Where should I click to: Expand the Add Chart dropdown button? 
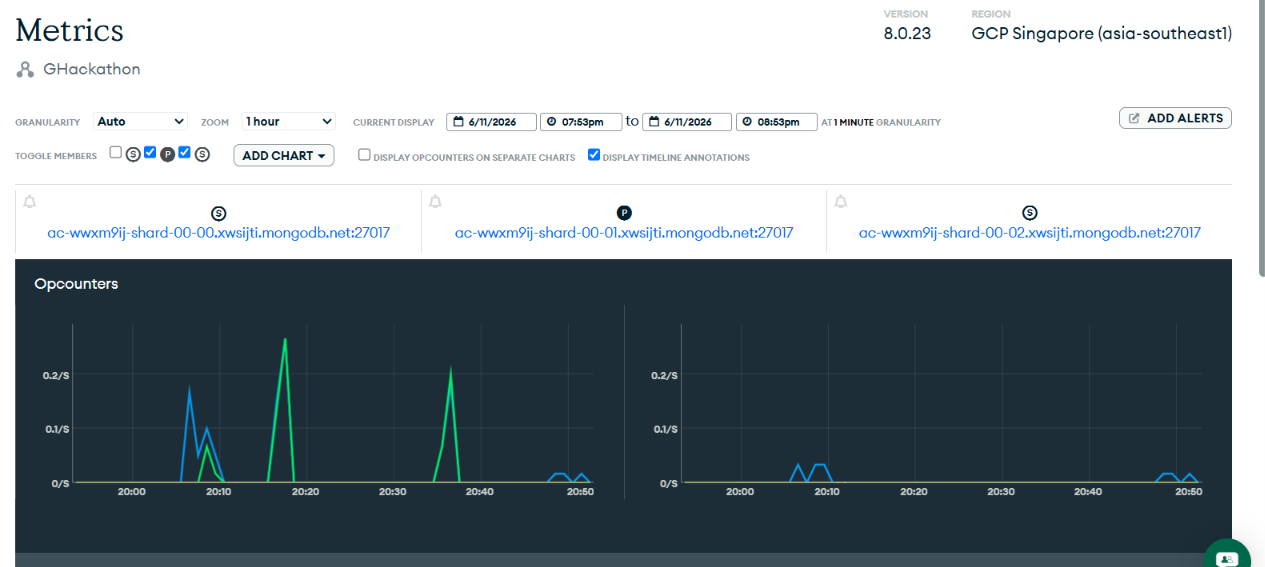(284, 156)
